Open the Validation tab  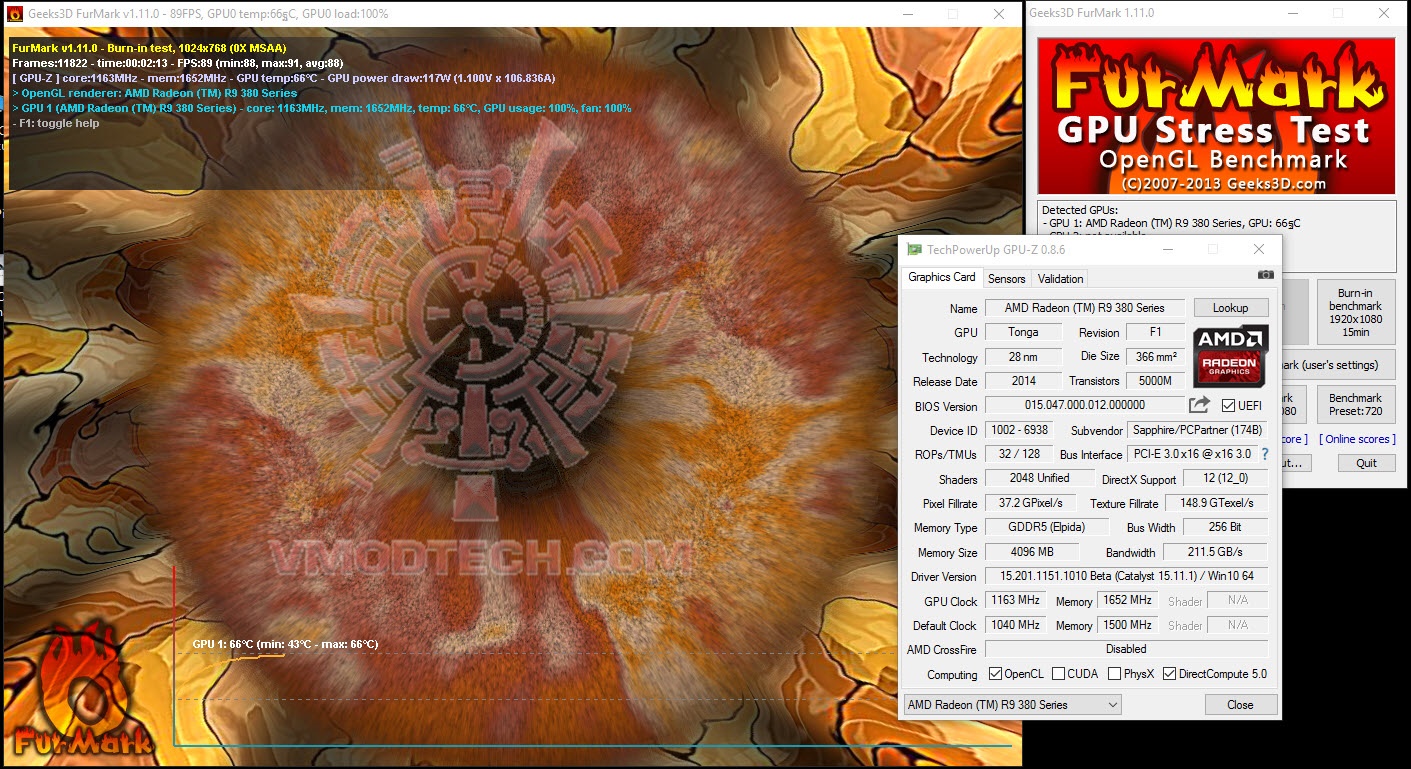tap(1060, 279)
